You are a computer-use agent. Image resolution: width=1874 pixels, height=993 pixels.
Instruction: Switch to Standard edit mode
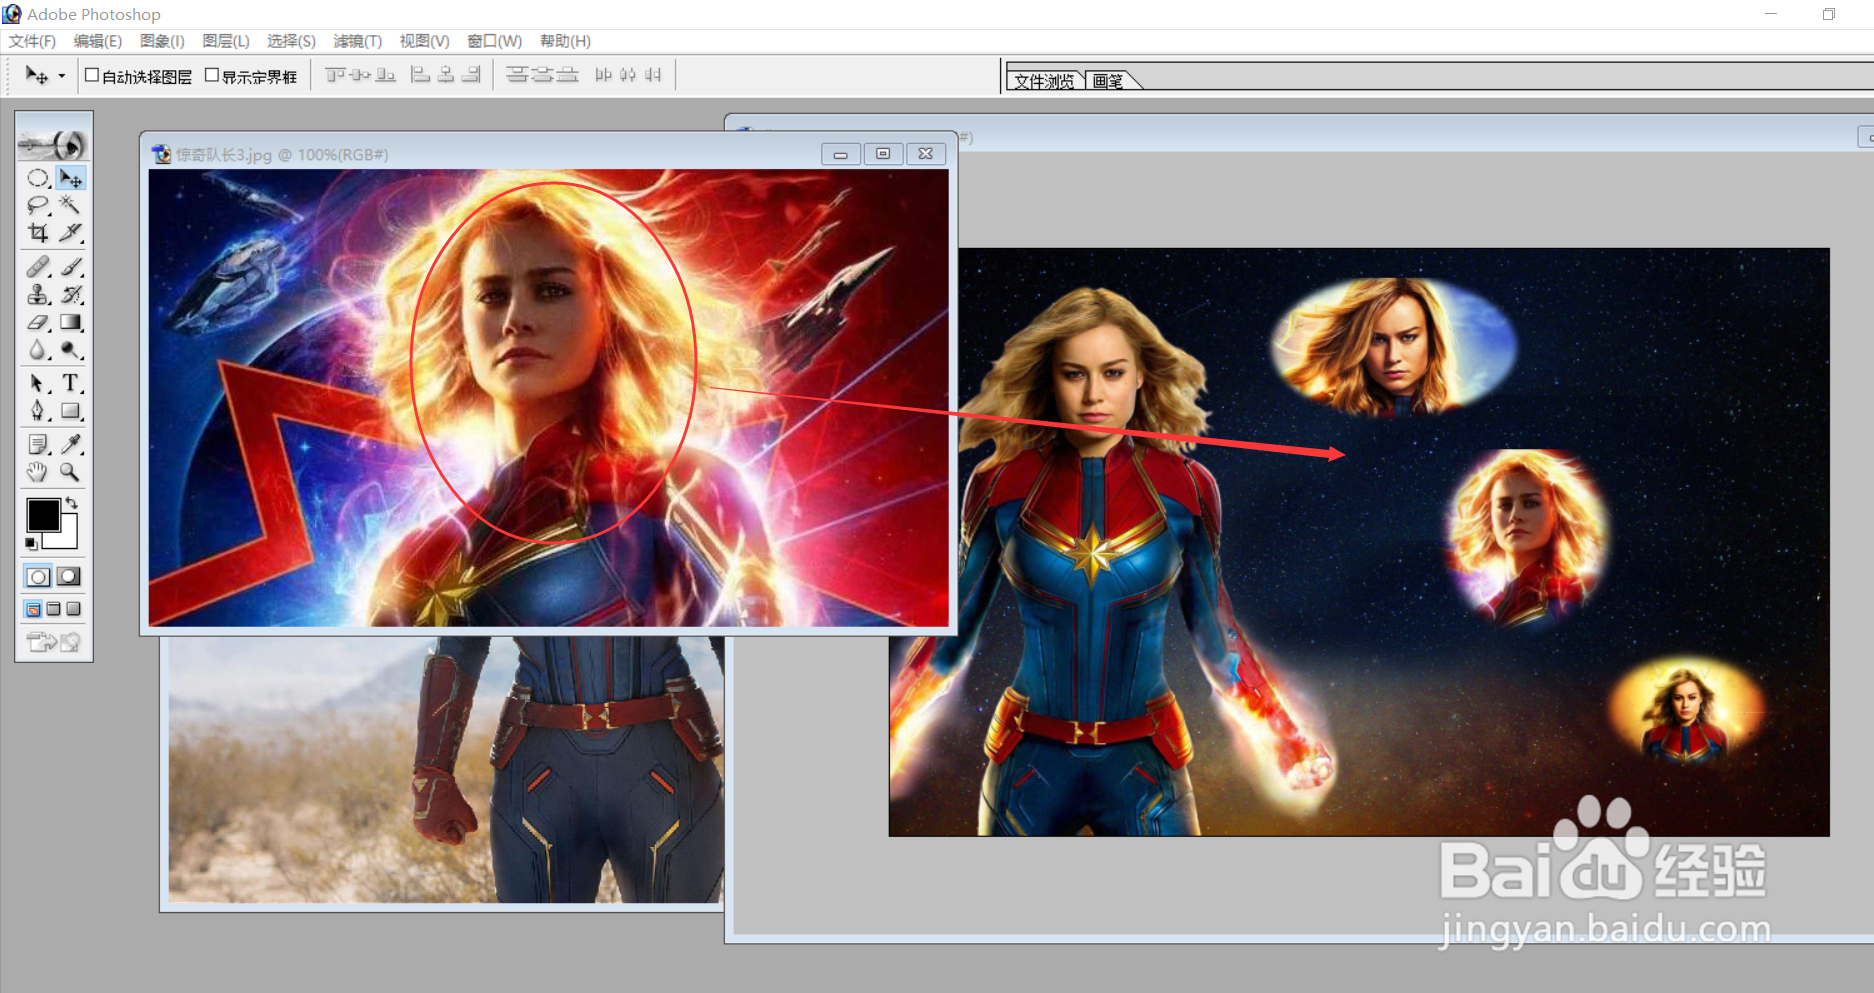tap(38, 576)
